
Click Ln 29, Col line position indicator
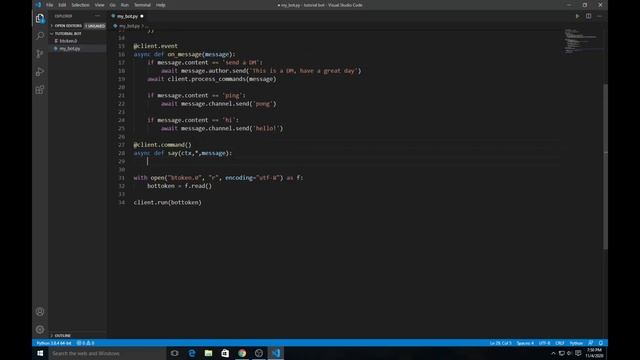[500, 343]
